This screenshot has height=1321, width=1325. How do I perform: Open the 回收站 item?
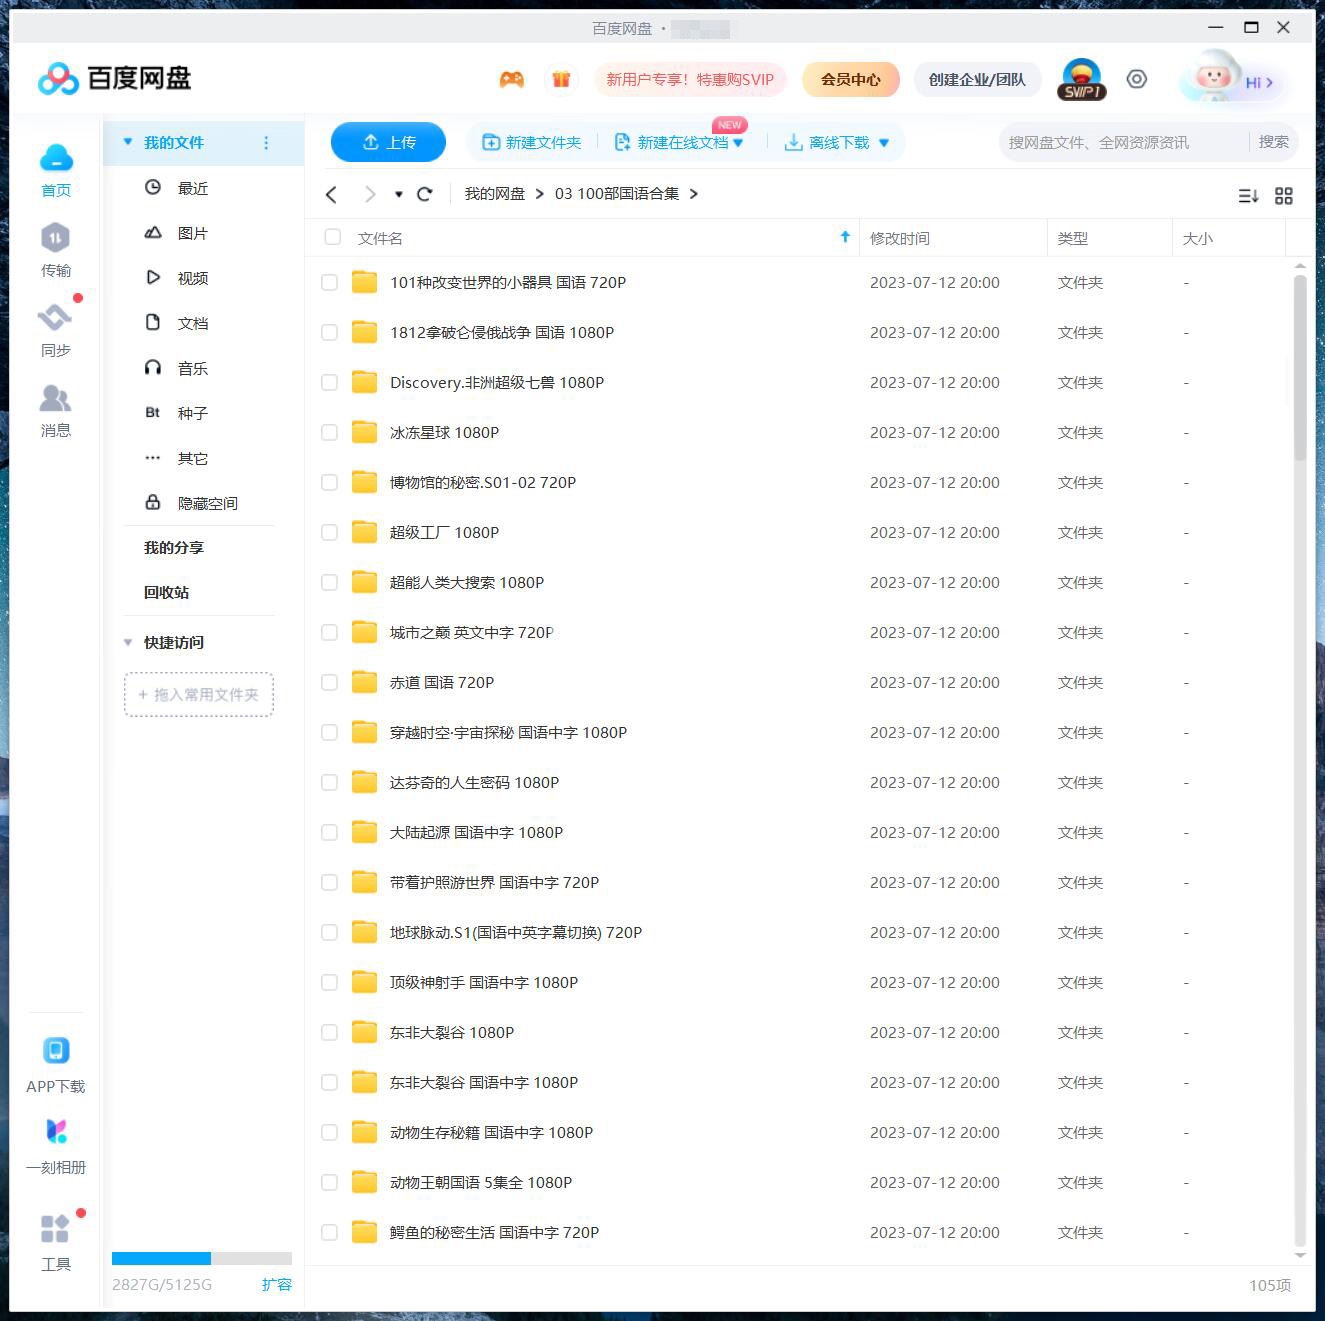click(x=166, y=591)
